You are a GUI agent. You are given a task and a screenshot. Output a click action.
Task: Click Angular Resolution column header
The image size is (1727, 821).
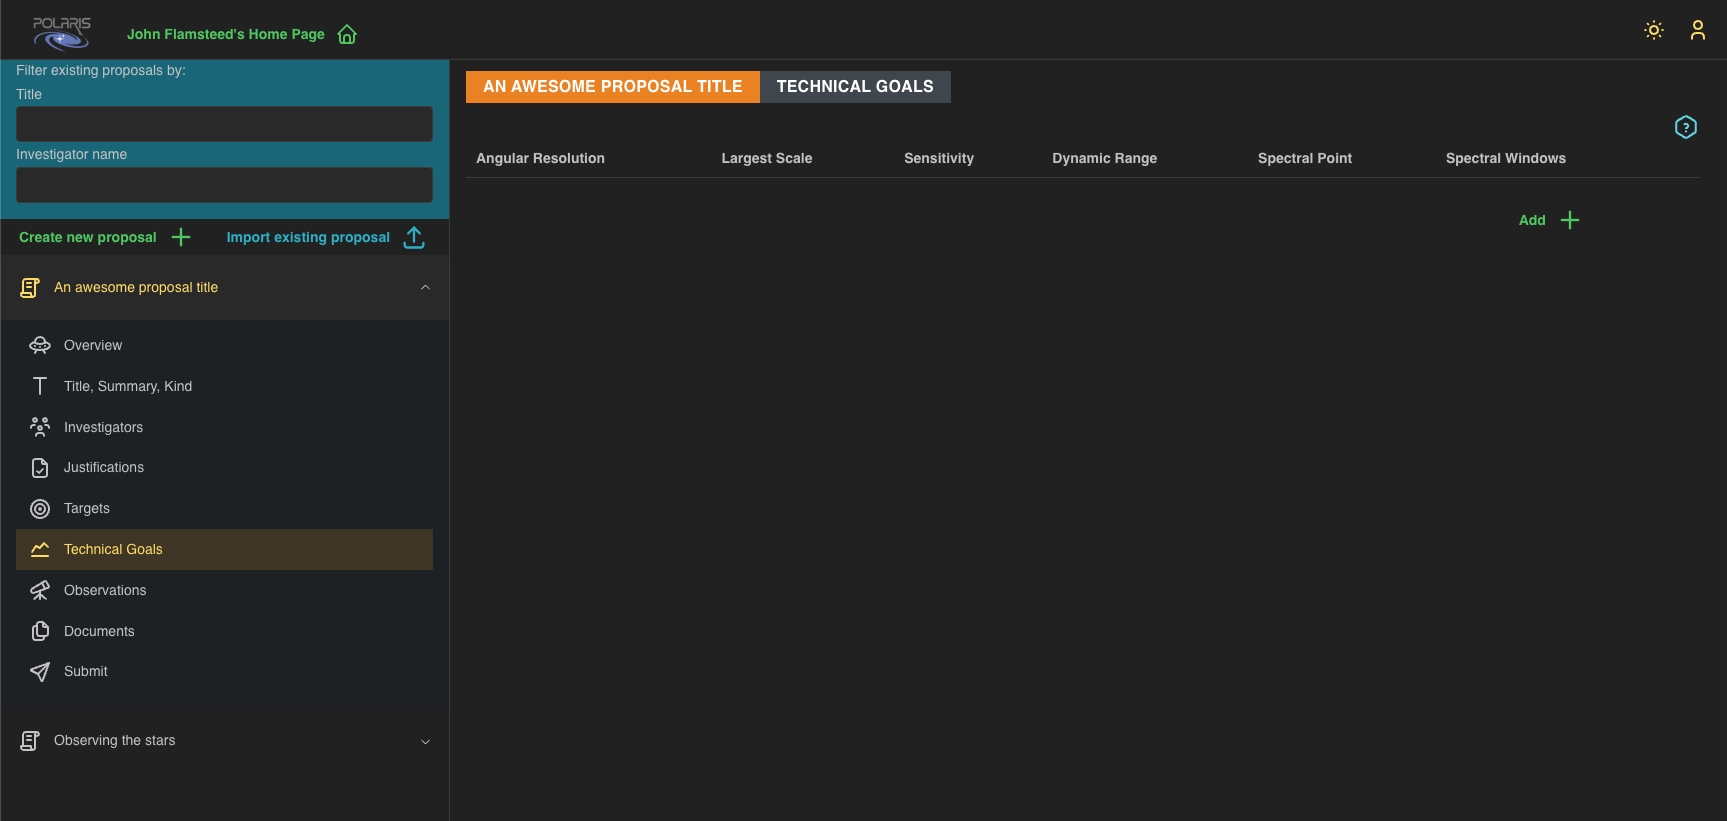[x=540, y=158]
